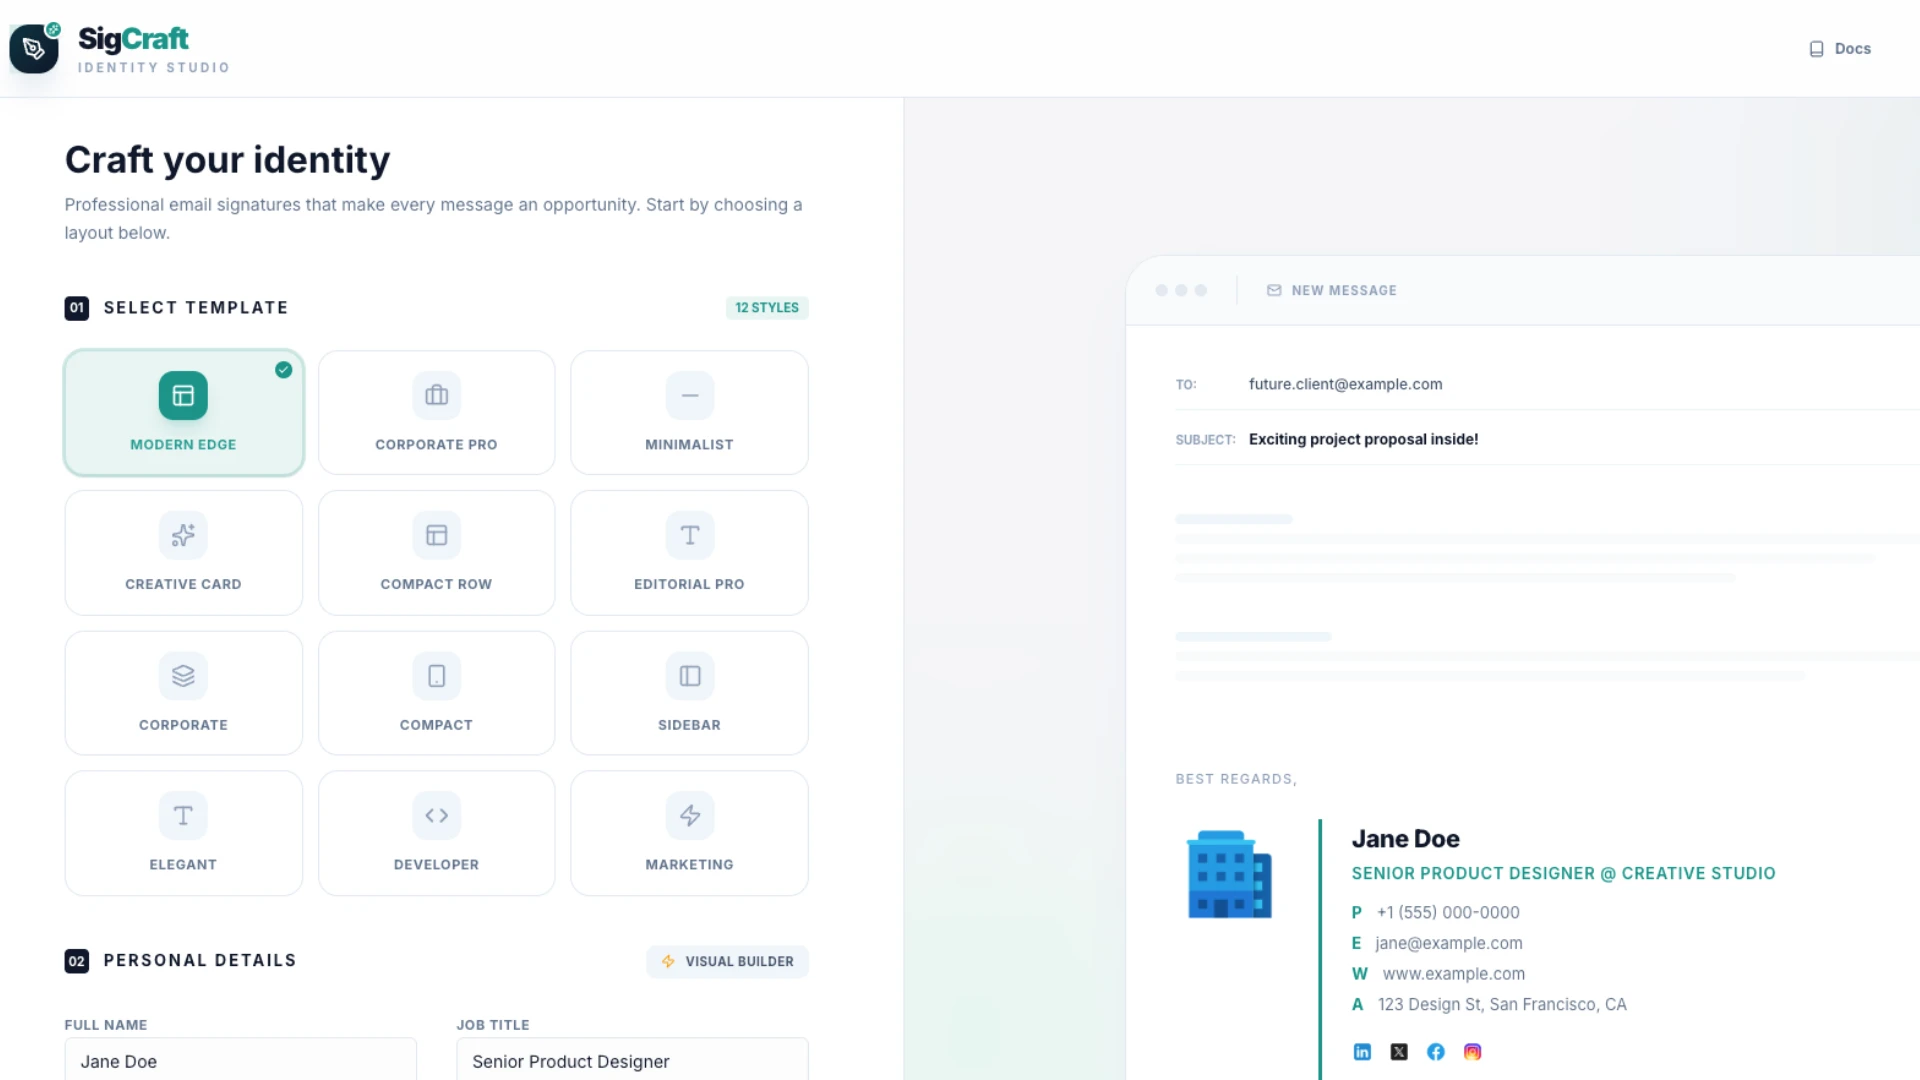Select the Marketing lightning icon
The width and height of the screenshot is (1920, 1080).
tap(690, 816)
